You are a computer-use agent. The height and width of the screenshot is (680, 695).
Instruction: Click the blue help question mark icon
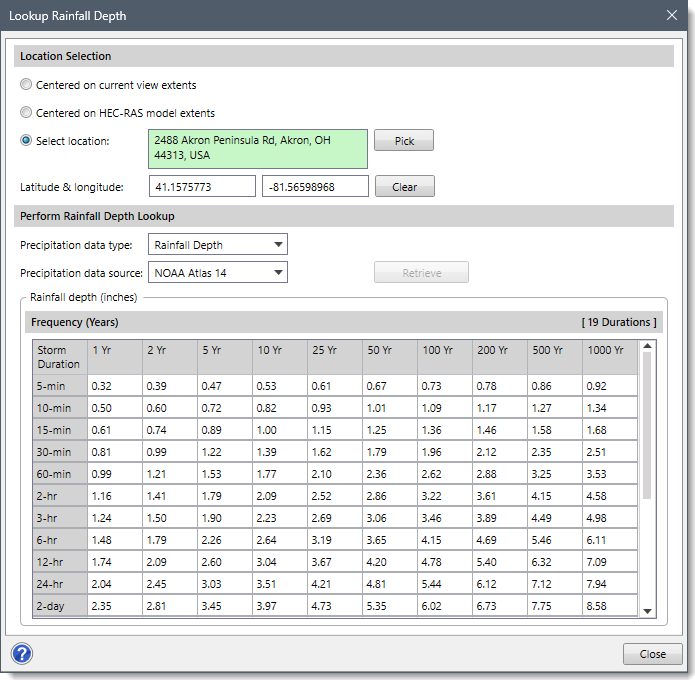click(x=23, y=653)
